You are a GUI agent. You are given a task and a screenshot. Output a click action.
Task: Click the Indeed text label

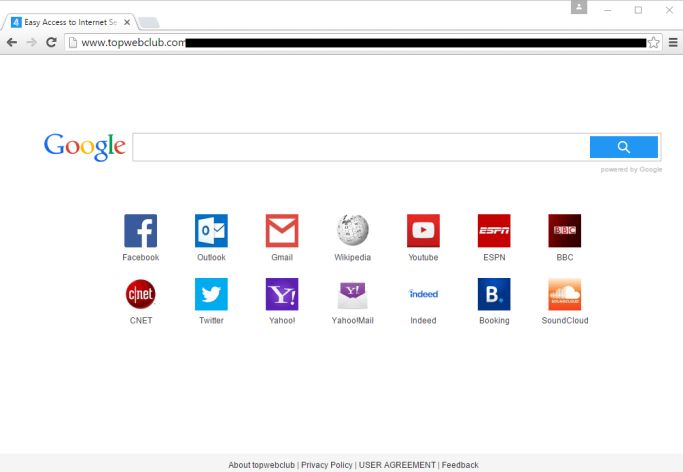pos(423,320)
